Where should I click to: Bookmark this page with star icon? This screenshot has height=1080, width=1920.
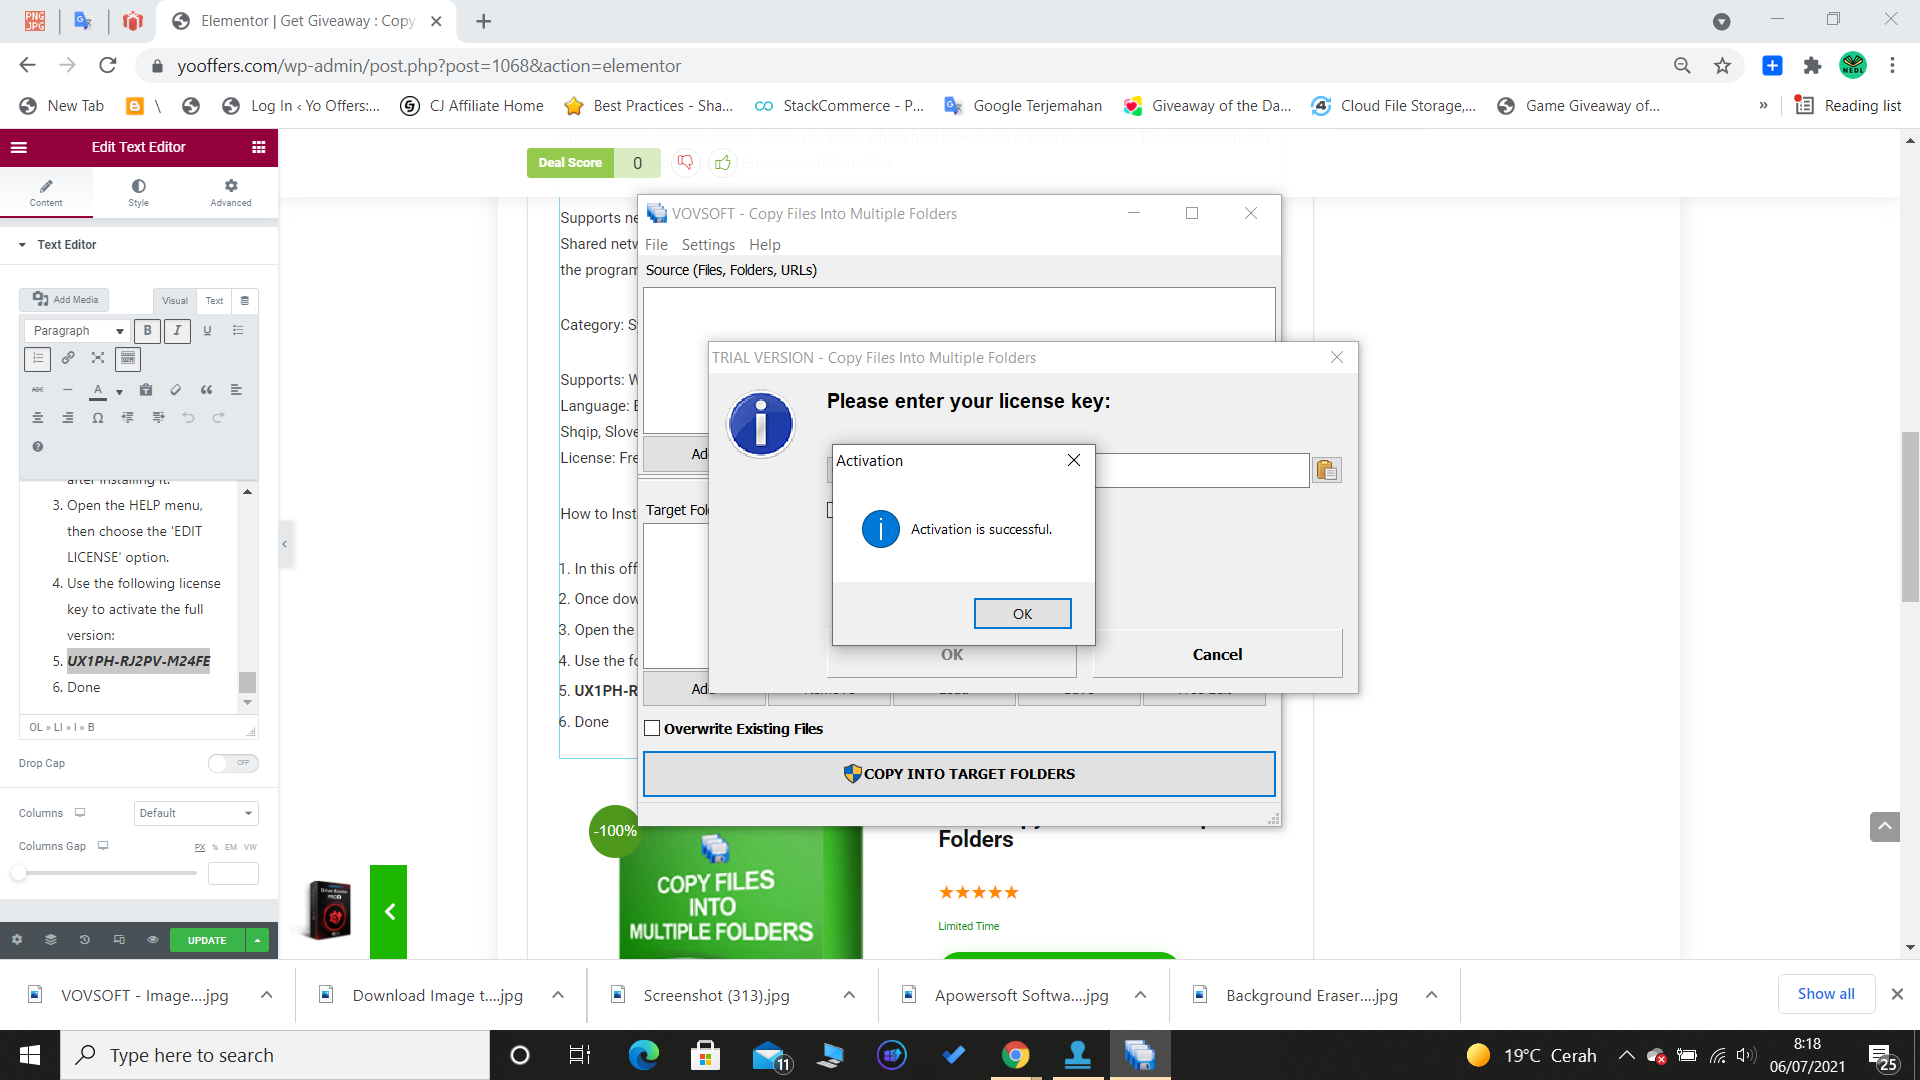click(x=1722, y=66)
